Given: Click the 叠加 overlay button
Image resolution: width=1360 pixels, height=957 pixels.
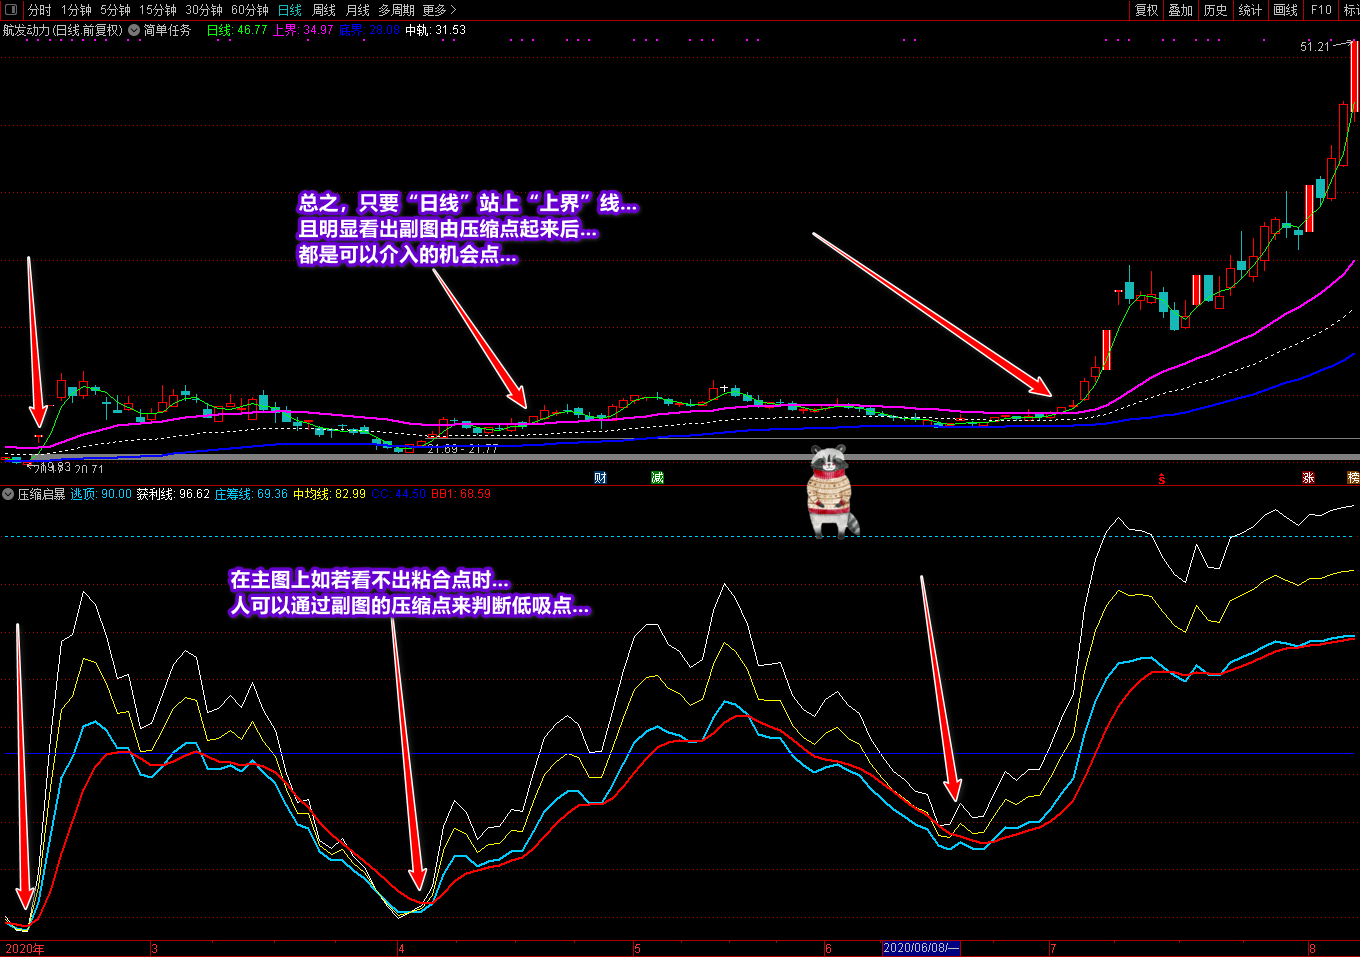Looking at the screenshot, I should (1181, 10).
